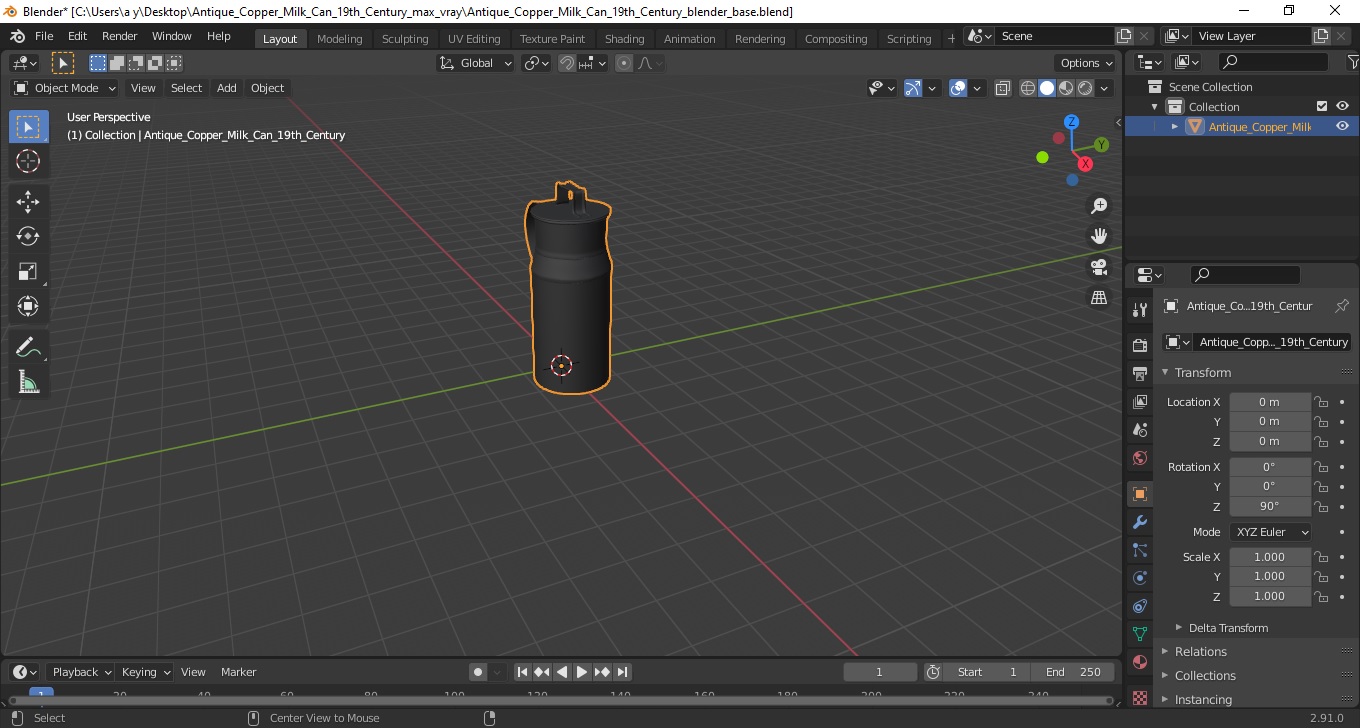
Task: Select the Move tool
Action: [x=28, y=202]
